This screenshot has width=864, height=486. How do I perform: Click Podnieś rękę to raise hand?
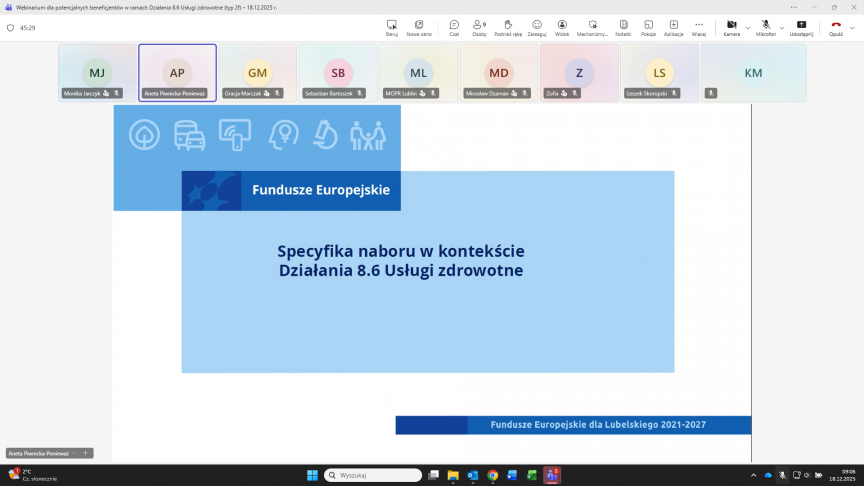[508, 27]
